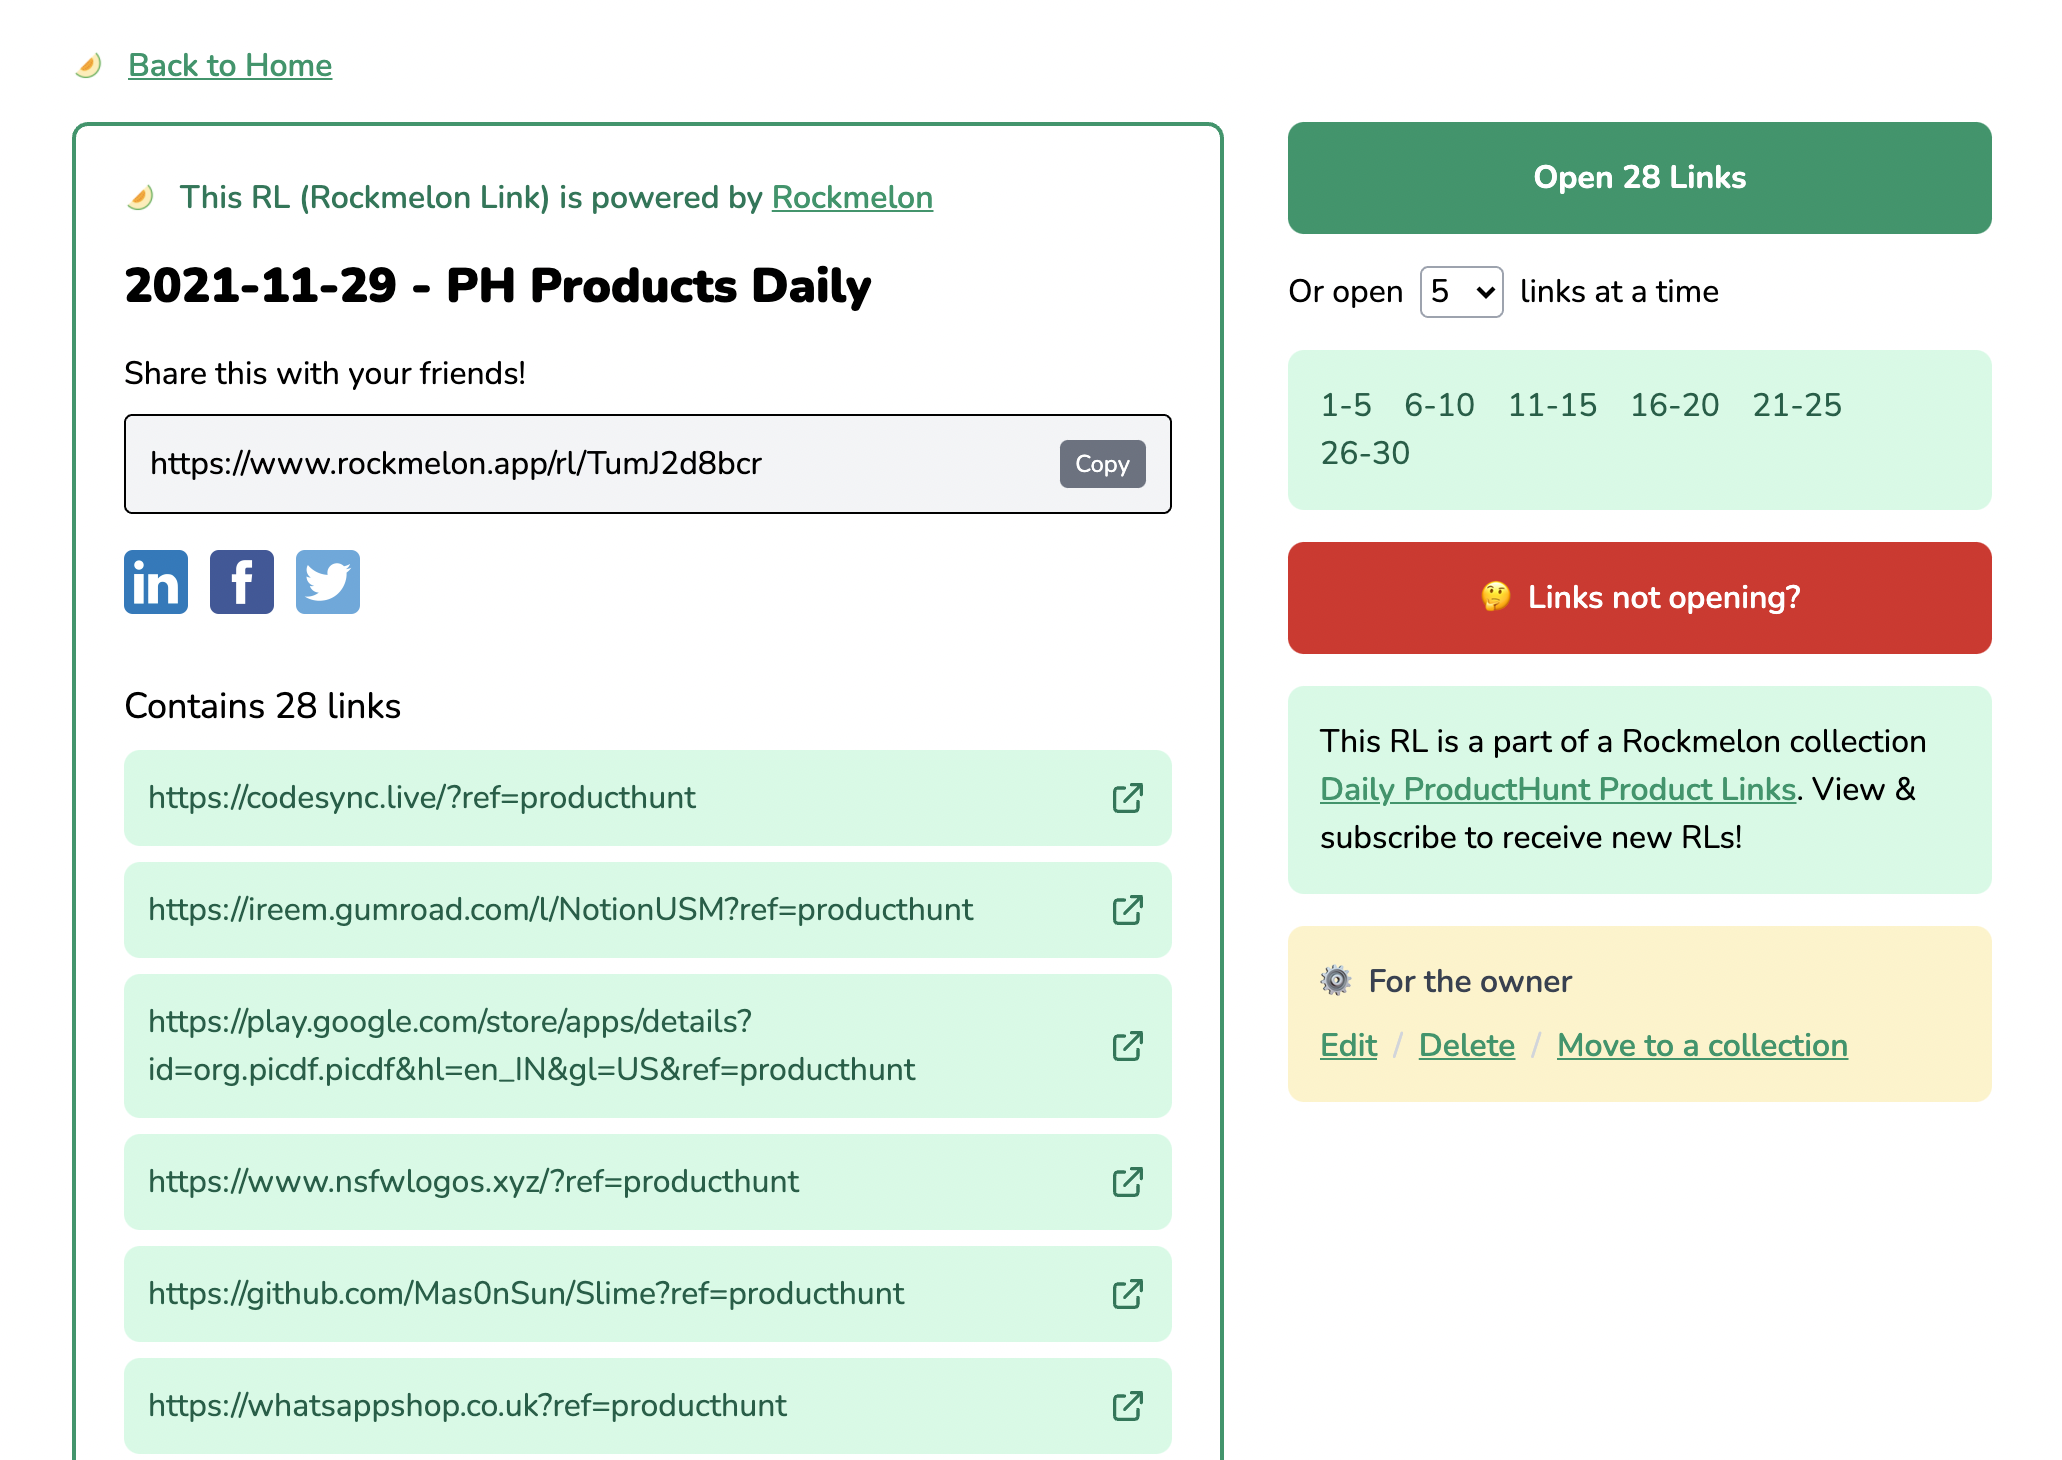Share on Facebook icon
This screenshot has width=2062, height=1460.
241,582
